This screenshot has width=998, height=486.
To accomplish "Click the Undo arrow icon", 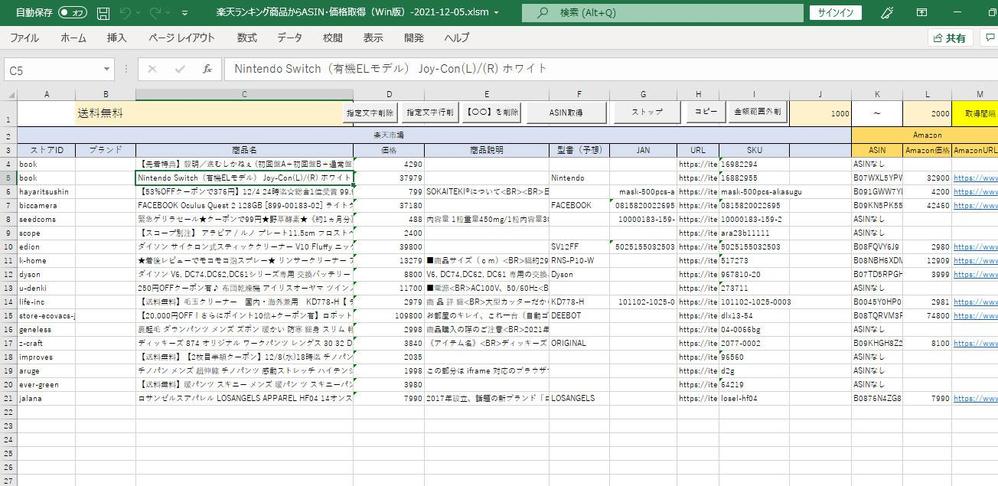I will coord(126,13).
